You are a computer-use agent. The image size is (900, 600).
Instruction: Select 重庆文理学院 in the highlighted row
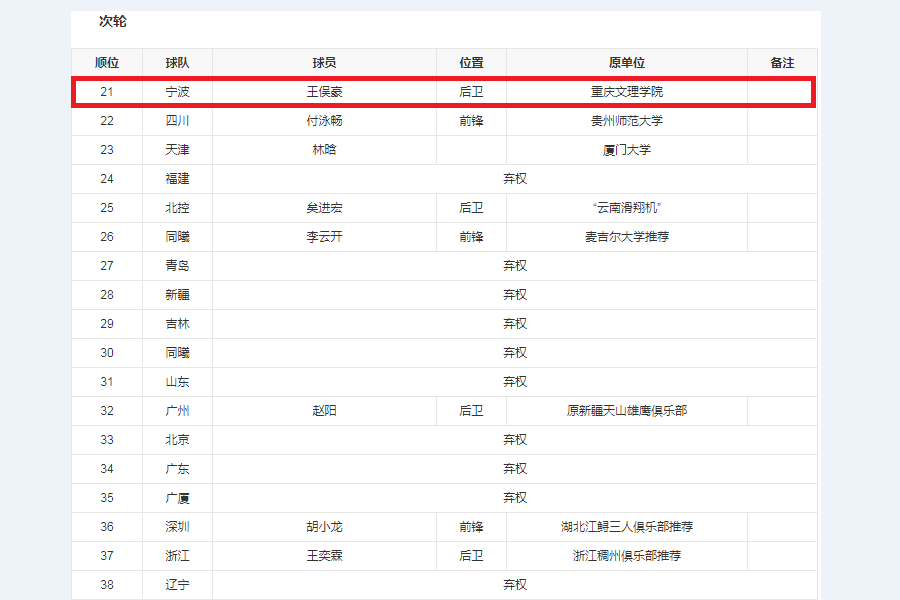(627, 92)
